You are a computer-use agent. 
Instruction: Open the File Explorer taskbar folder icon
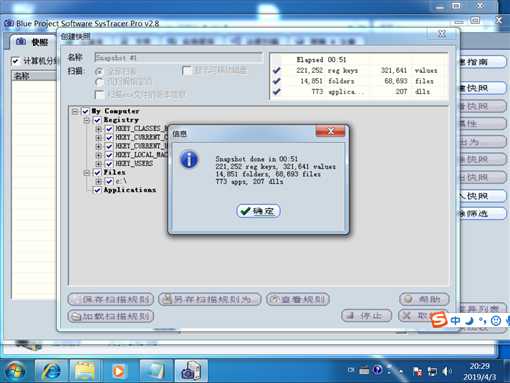click(85, 371)
